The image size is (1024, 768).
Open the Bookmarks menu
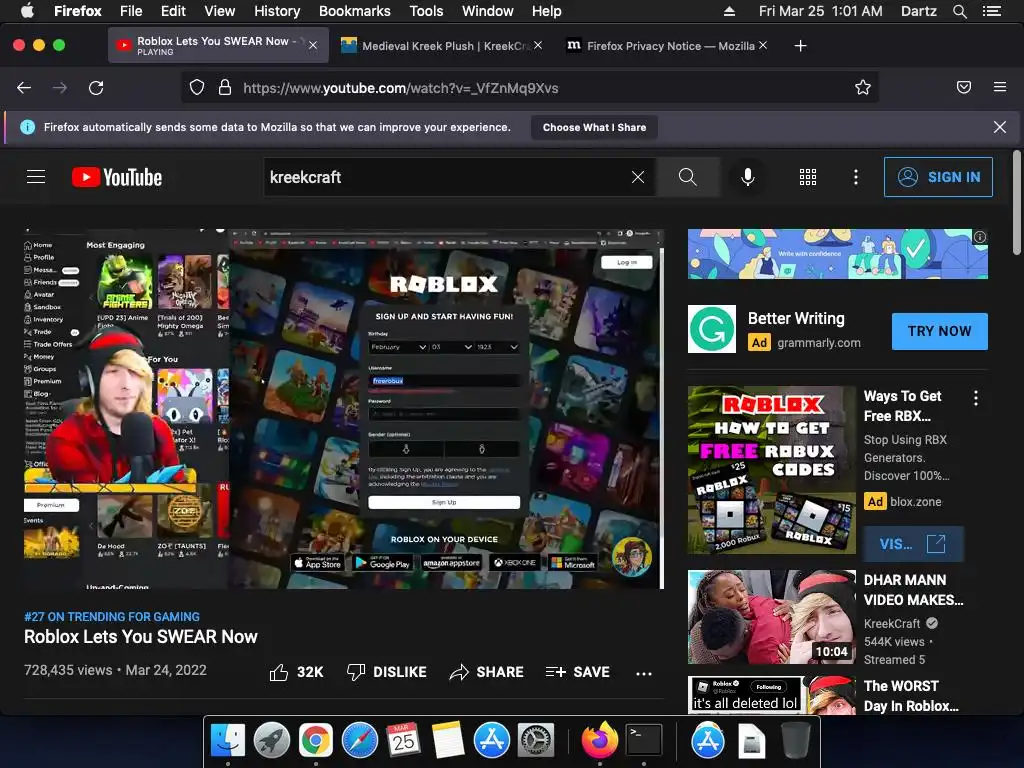click(355, 11)
